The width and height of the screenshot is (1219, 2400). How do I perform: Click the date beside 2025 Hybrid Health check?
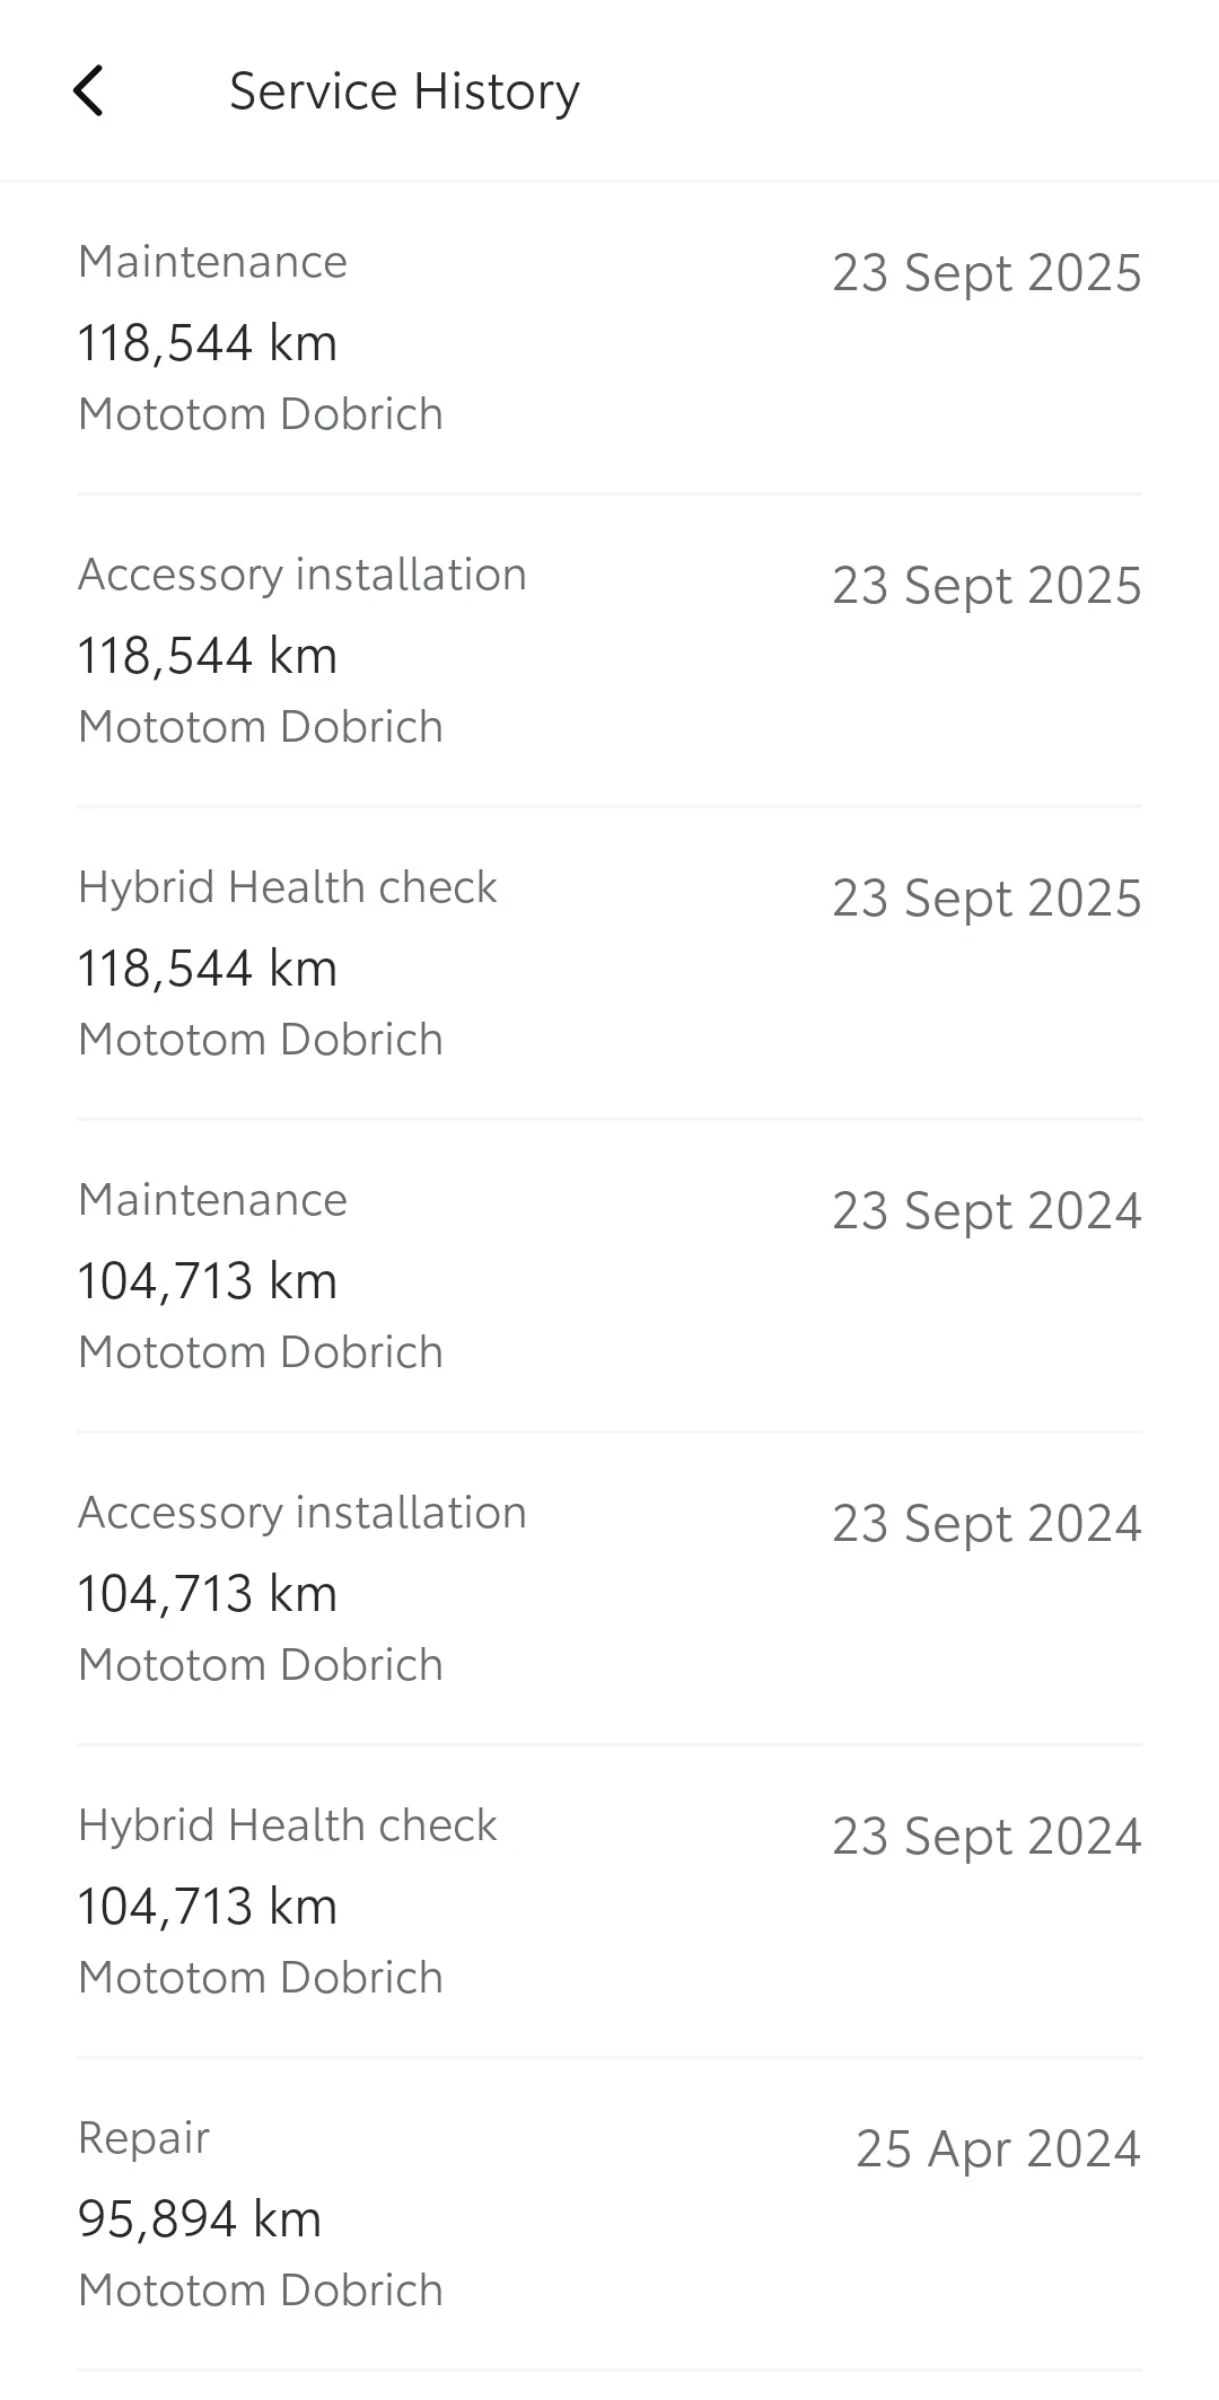tap(986, 898)
